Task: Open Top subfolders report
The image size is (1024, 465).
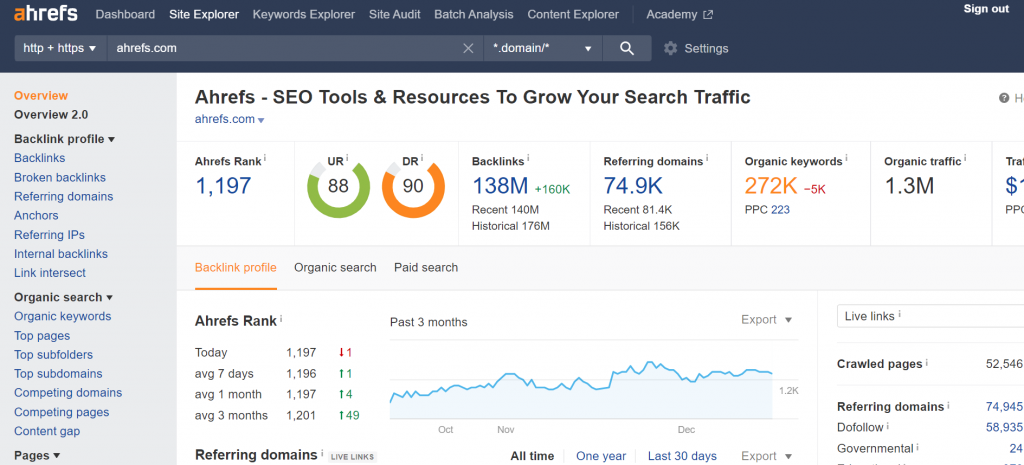Action: tap(54, 355)
